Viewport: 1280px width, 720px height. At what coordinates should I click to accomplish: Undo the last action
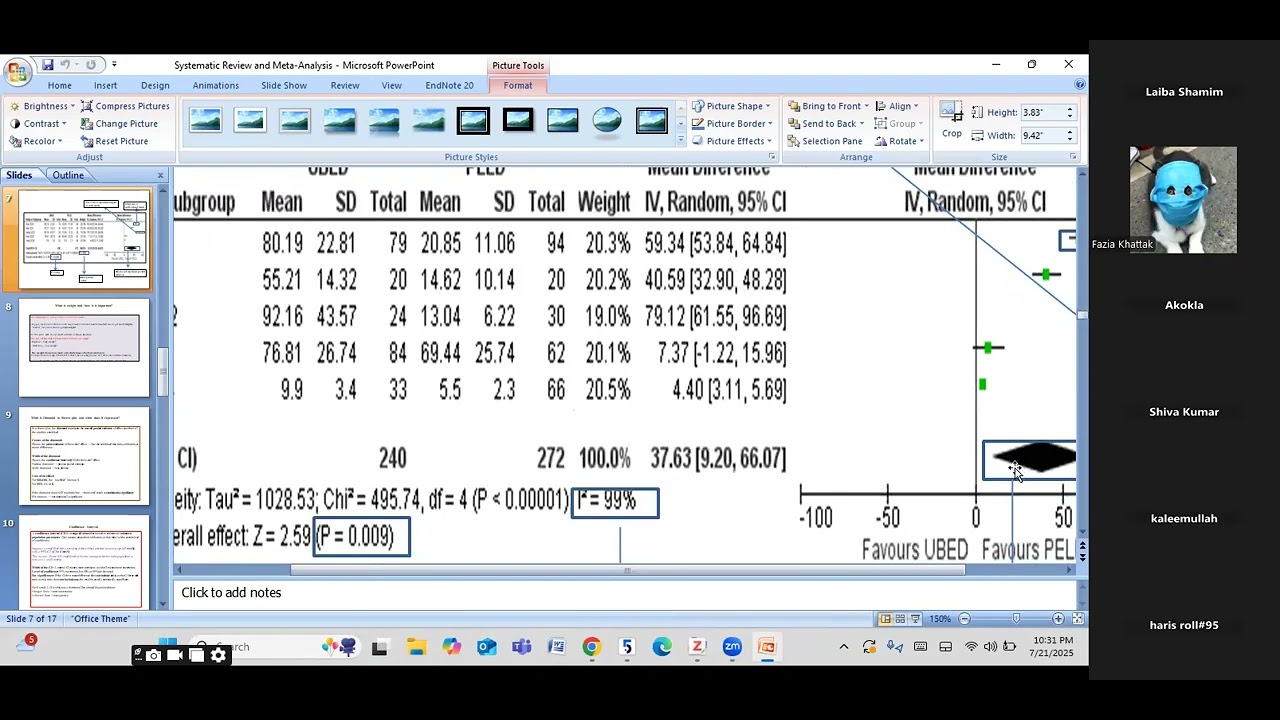coord(66,65)
